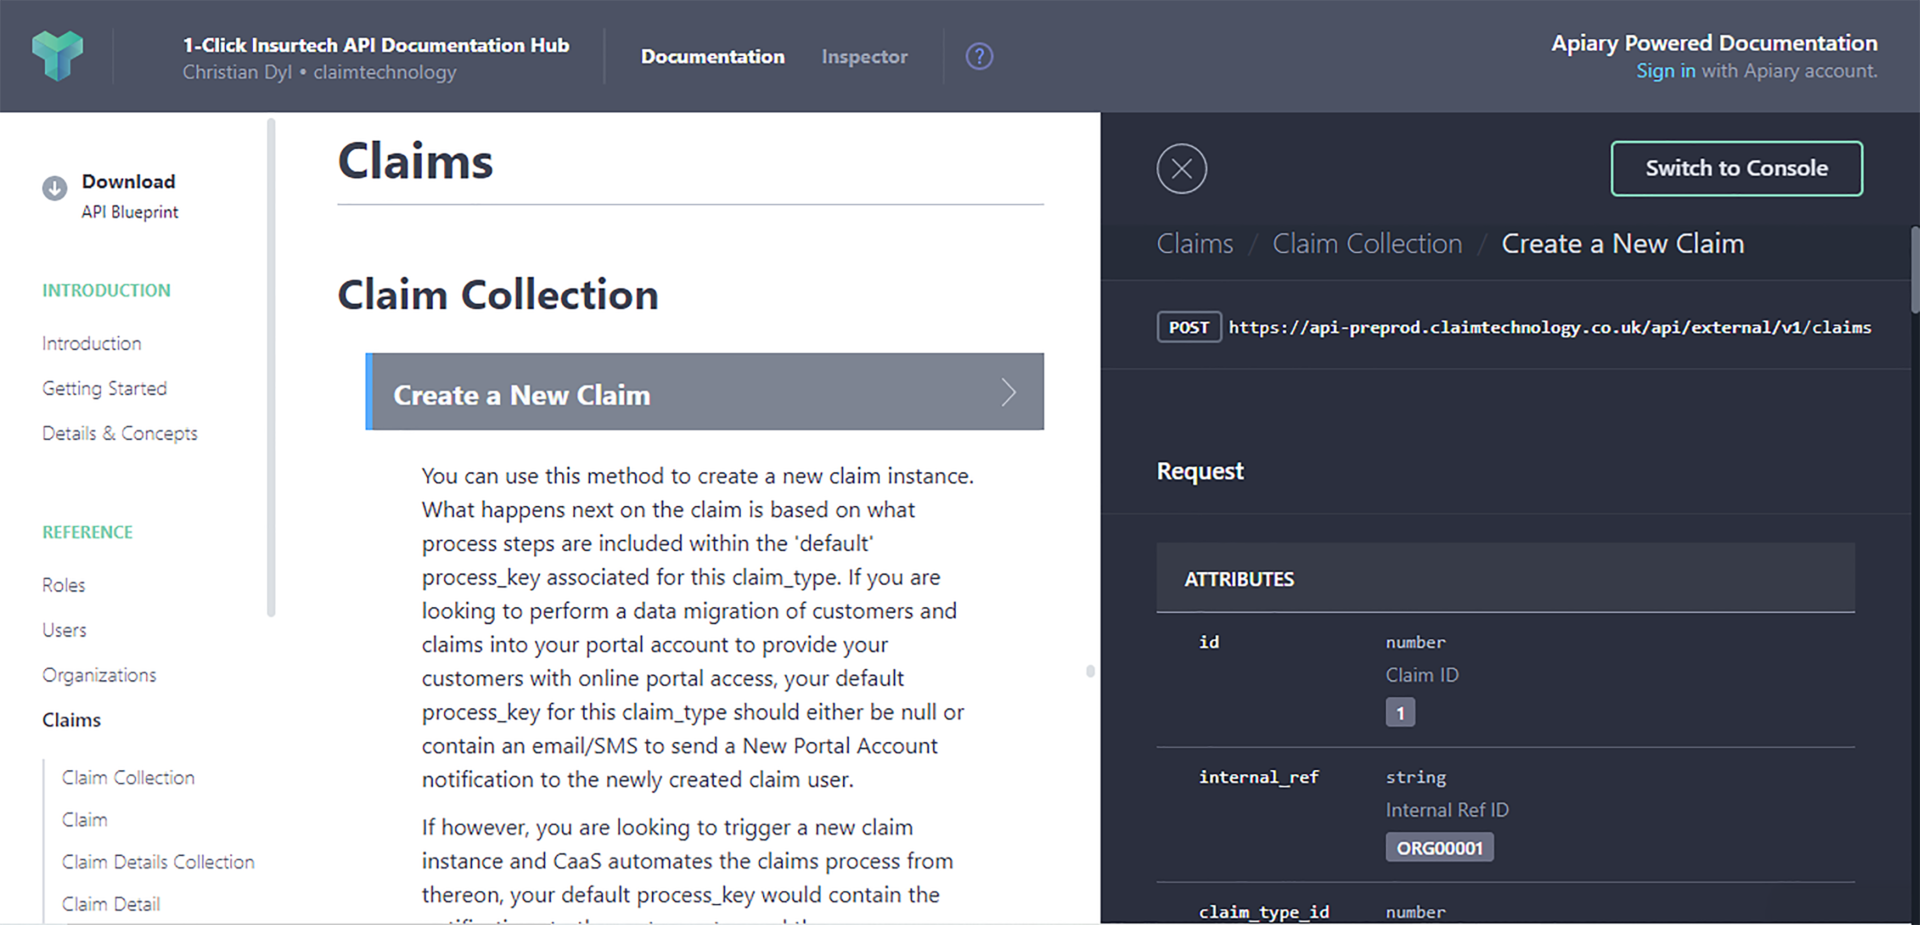Click the right panel vertical scrollbar
Screen dimensions: 1920x925
[x=1915, y=270]
